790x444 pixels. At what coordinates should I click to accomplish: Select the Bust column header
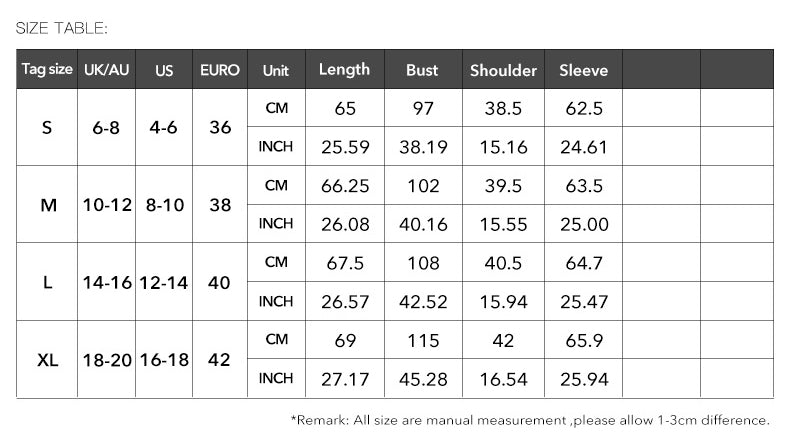422,70
